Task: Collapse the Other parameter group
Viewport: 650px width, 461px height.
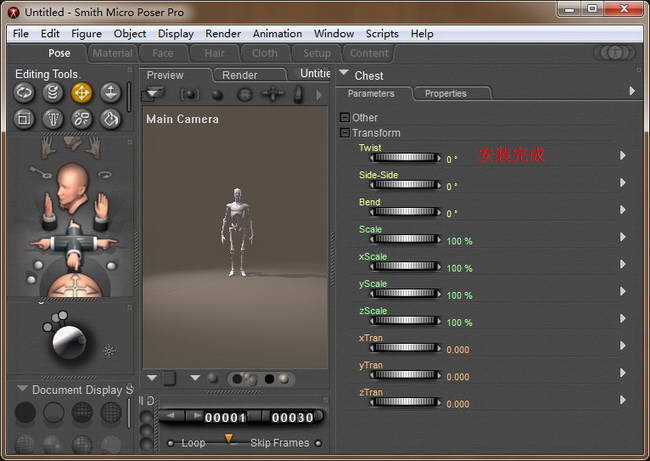Action: 345,117
